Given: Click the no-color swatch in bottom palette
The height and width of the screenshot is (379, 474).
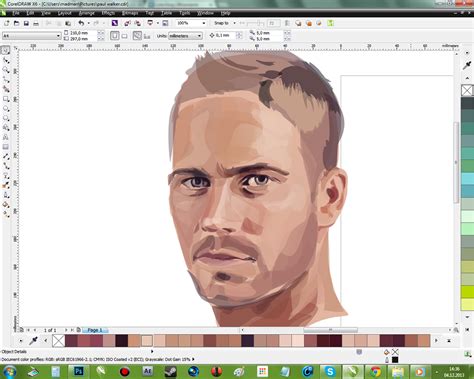Looking at the screenshot, I should (58, 341).
